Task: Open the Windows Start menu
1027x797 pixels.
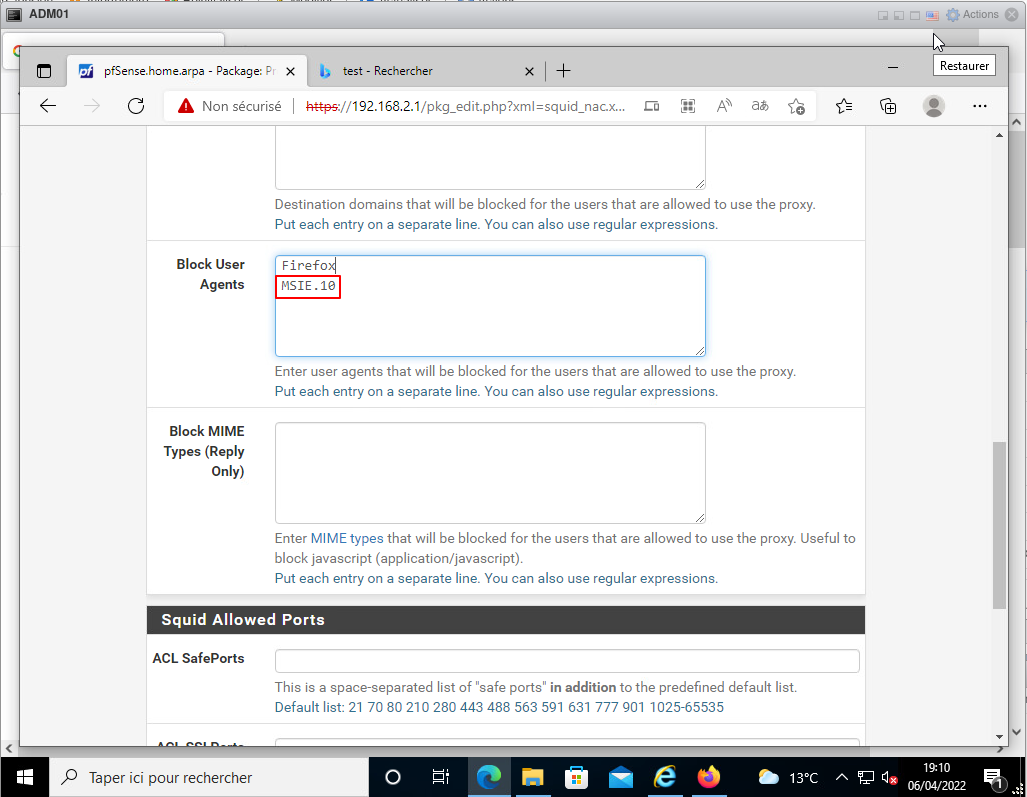Action: [24, 777]
